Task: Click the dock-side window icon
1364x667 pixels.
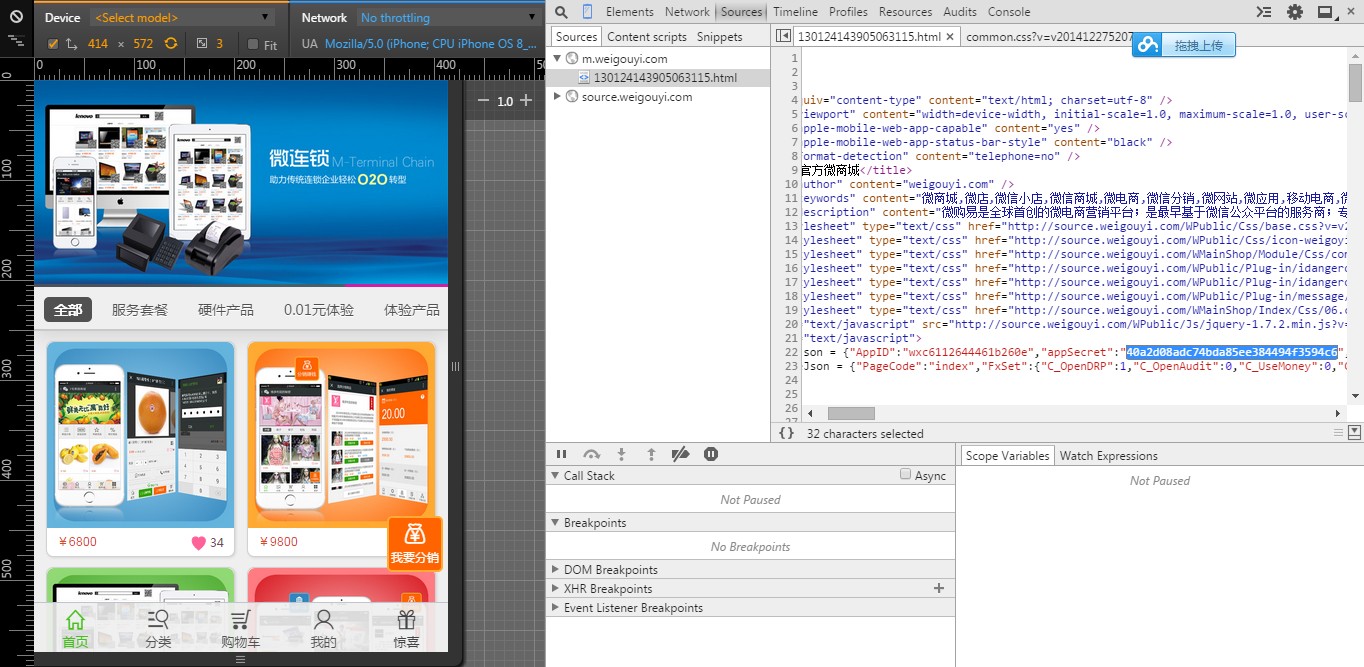Action: (1325, 12)
